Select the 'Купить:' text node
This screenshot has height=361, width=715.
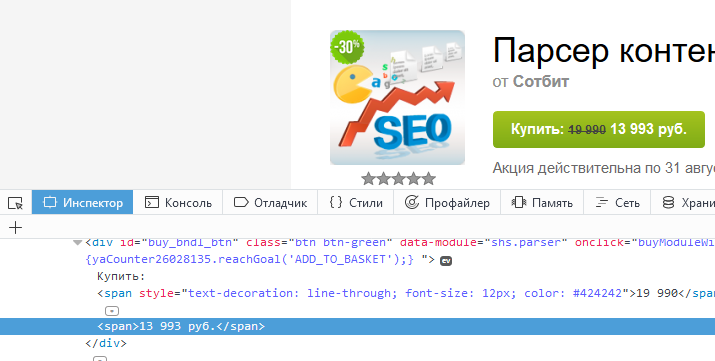point(121,276)
